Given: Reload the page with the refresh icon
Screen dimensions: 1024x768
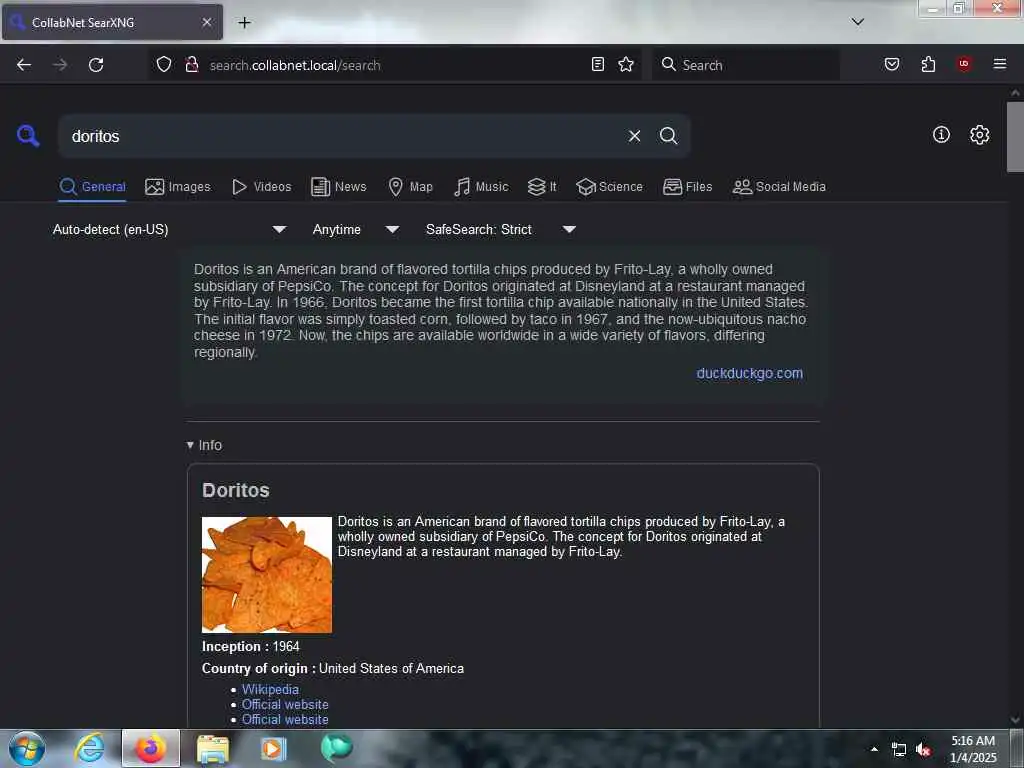Looking at the screenshot, I should [x=96, y=65].
